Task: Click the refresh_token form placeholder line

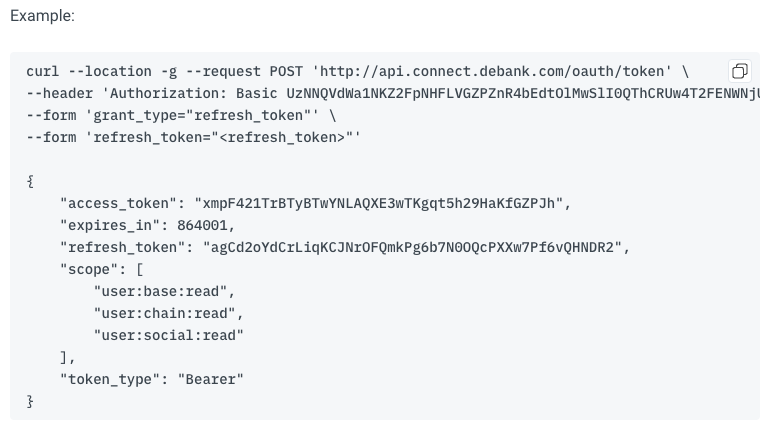Action: click(195, 137)
